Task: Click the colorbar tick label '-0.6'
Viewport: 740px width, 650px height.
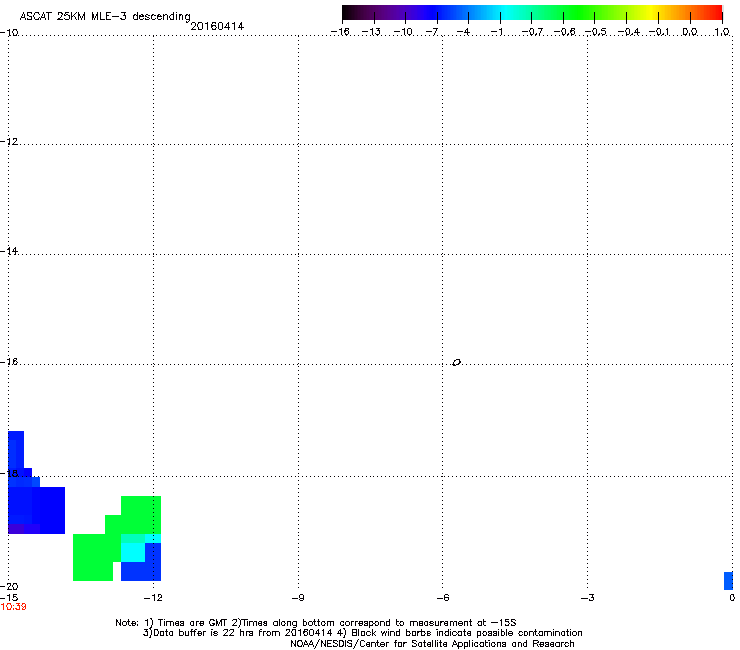Action: 564,32
